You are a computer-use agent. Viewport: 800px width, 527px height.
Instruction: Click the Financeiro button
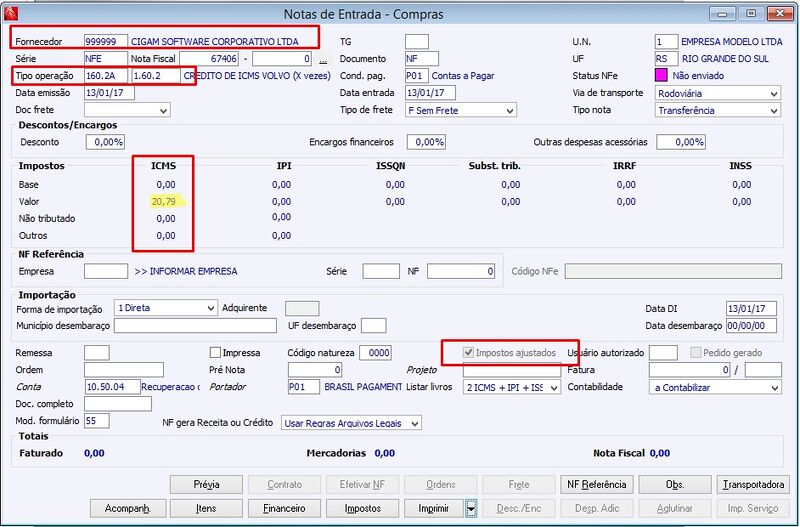point(284,508)
